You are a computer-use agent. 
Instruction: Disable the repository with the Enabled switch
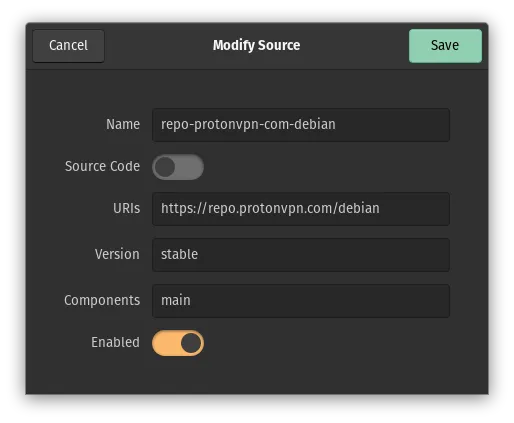[x=178, y=343]
